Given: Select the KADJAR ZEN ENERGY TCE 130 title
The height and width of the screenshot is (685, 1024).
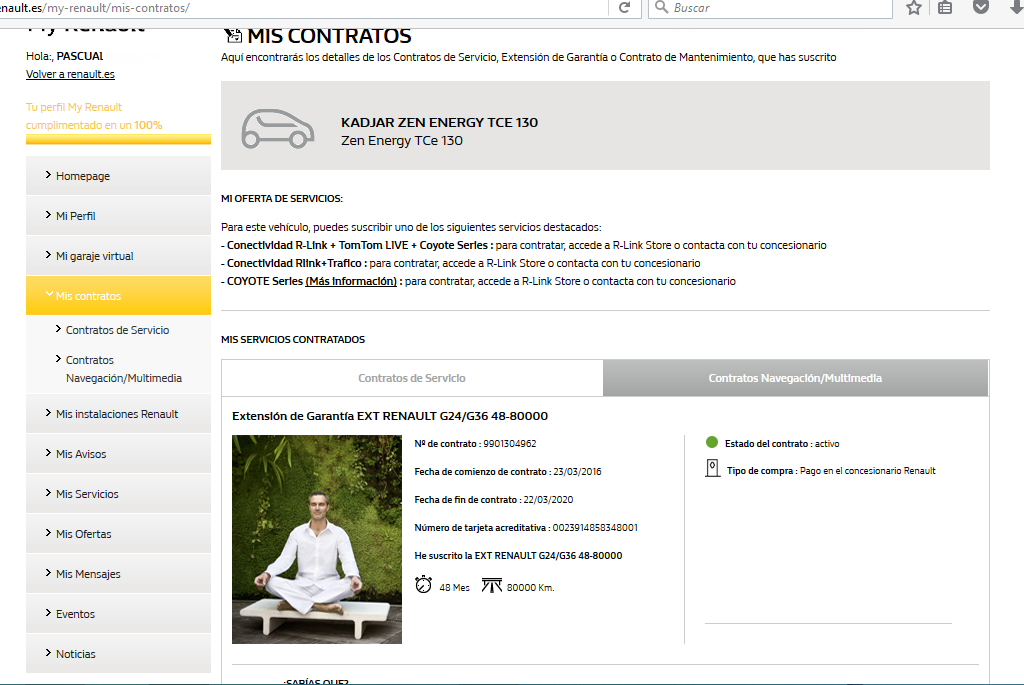Looking at the screenshot, I should click(440, 123).
